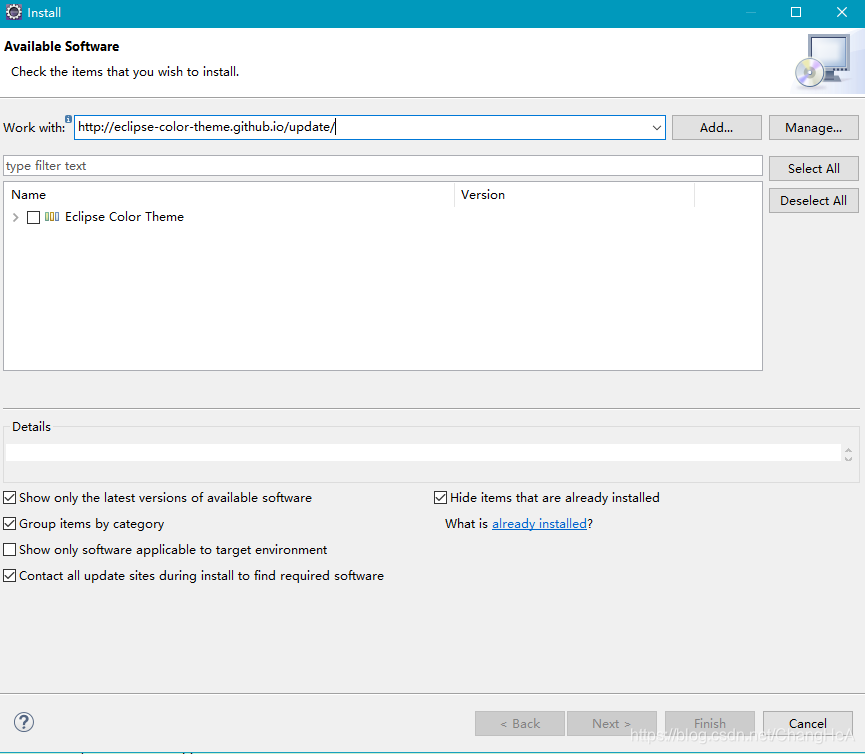The image size is (865, 754).
Task: Enable Show only software applicable to target environment
Action: 9,549
